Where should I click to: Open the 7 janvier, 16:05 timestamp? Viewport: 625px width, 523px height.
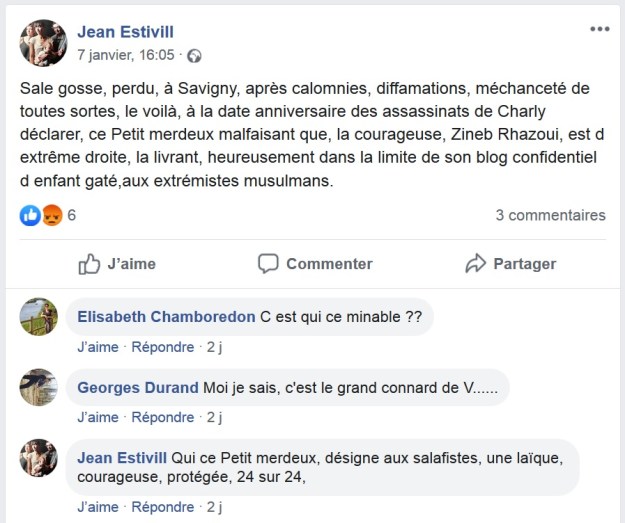[125, 55]
